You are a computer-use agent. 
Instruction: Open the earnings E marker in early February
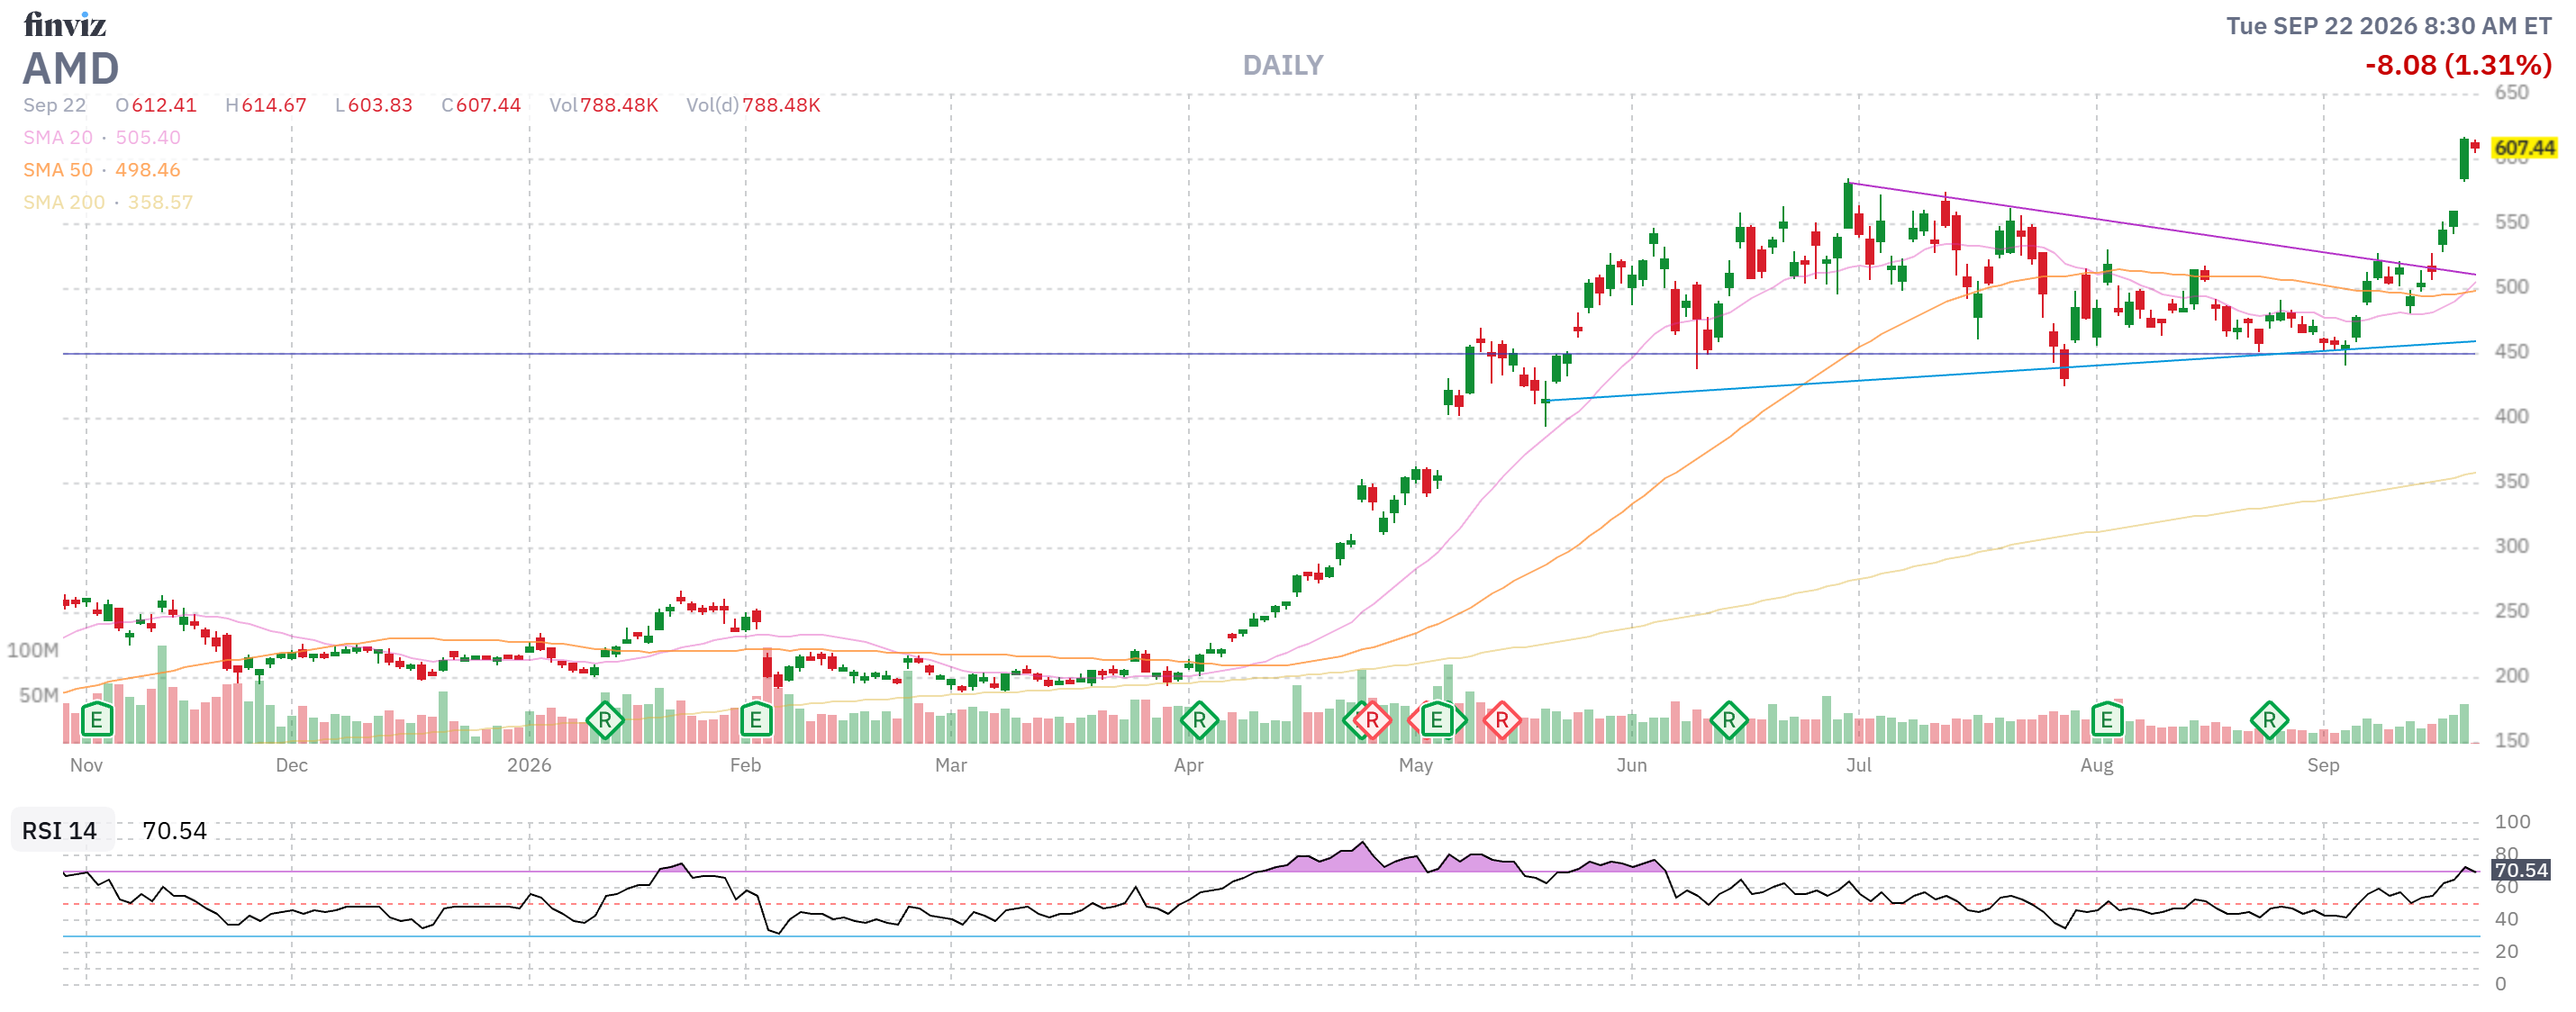[756, 719]
